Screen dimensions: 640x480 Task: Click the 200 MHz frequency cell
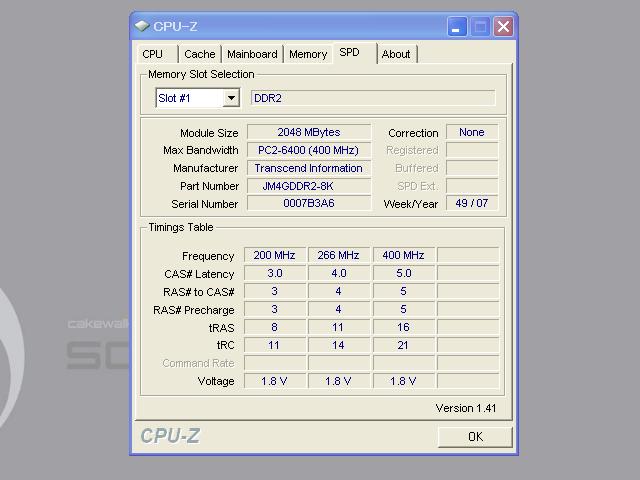[x=275, y=255]
